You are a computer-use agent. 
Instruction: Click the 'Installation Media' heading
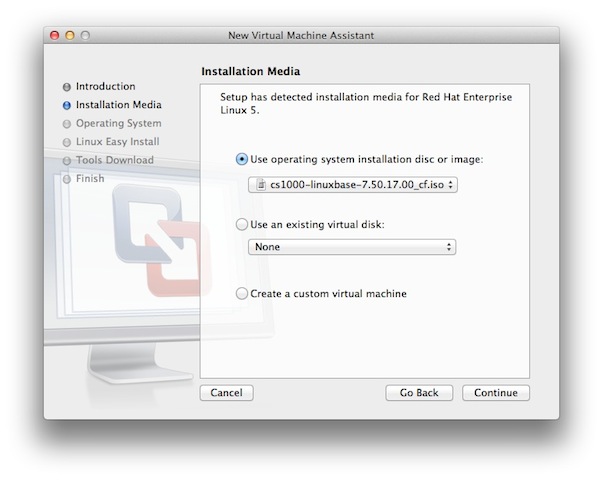(x=250, y=72)
